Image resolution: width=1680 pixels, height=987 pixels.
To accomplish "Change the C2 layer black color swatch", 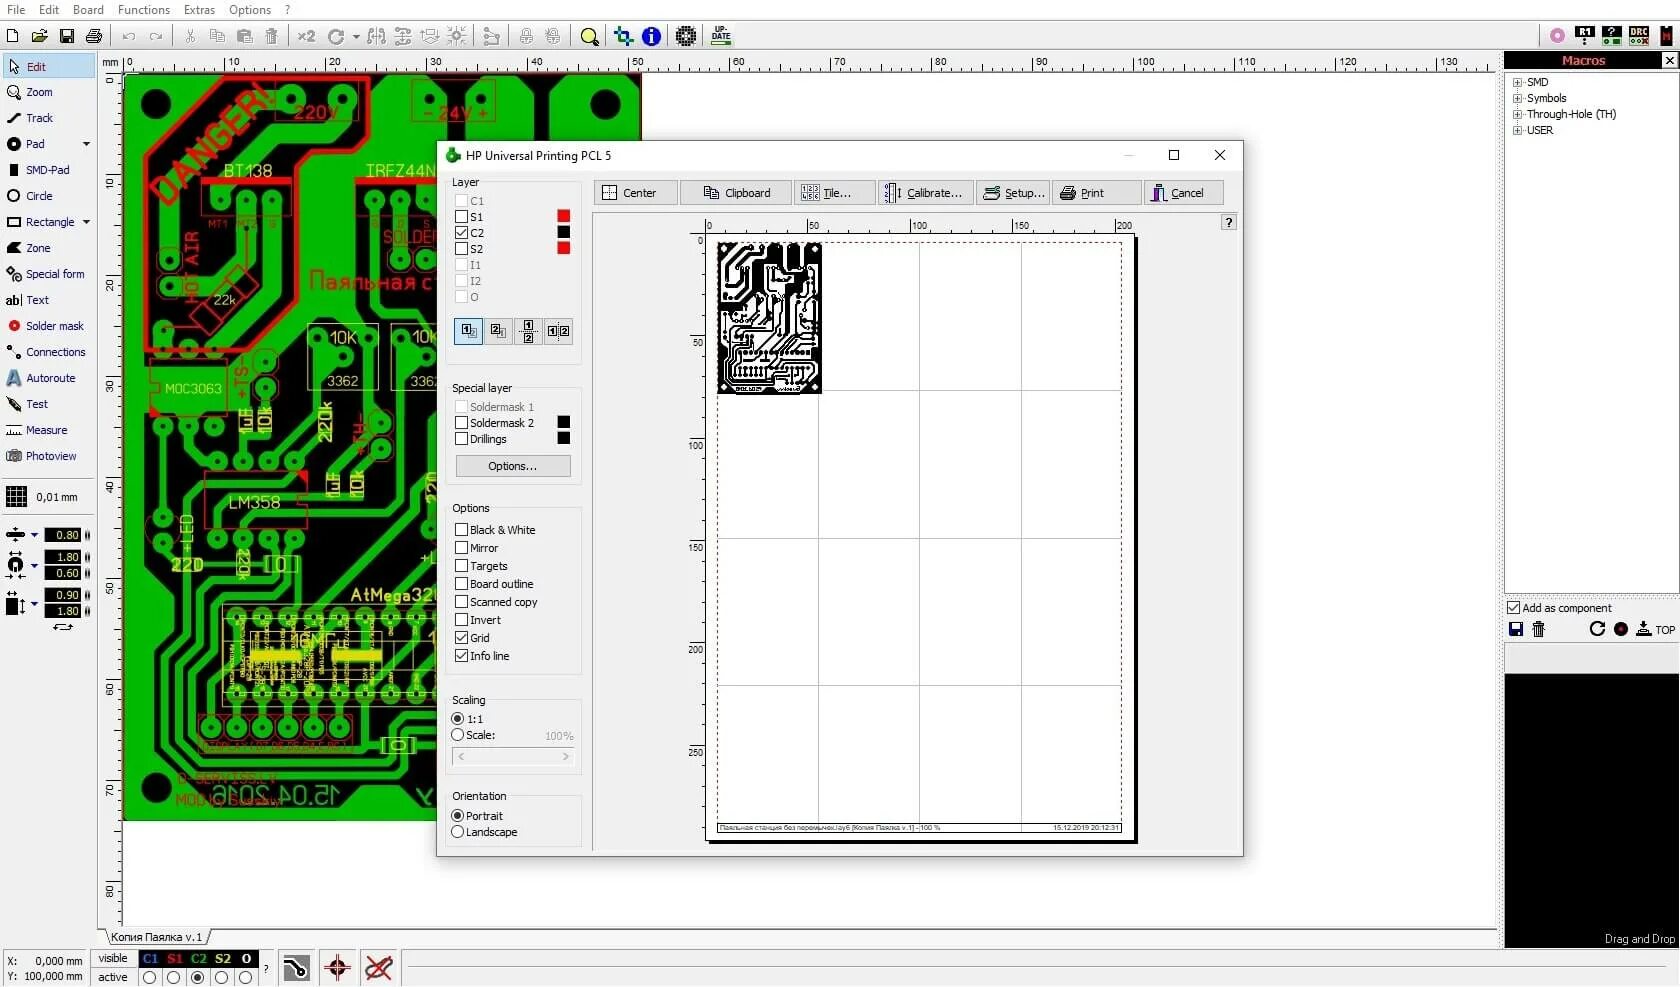I will point(564,232).
